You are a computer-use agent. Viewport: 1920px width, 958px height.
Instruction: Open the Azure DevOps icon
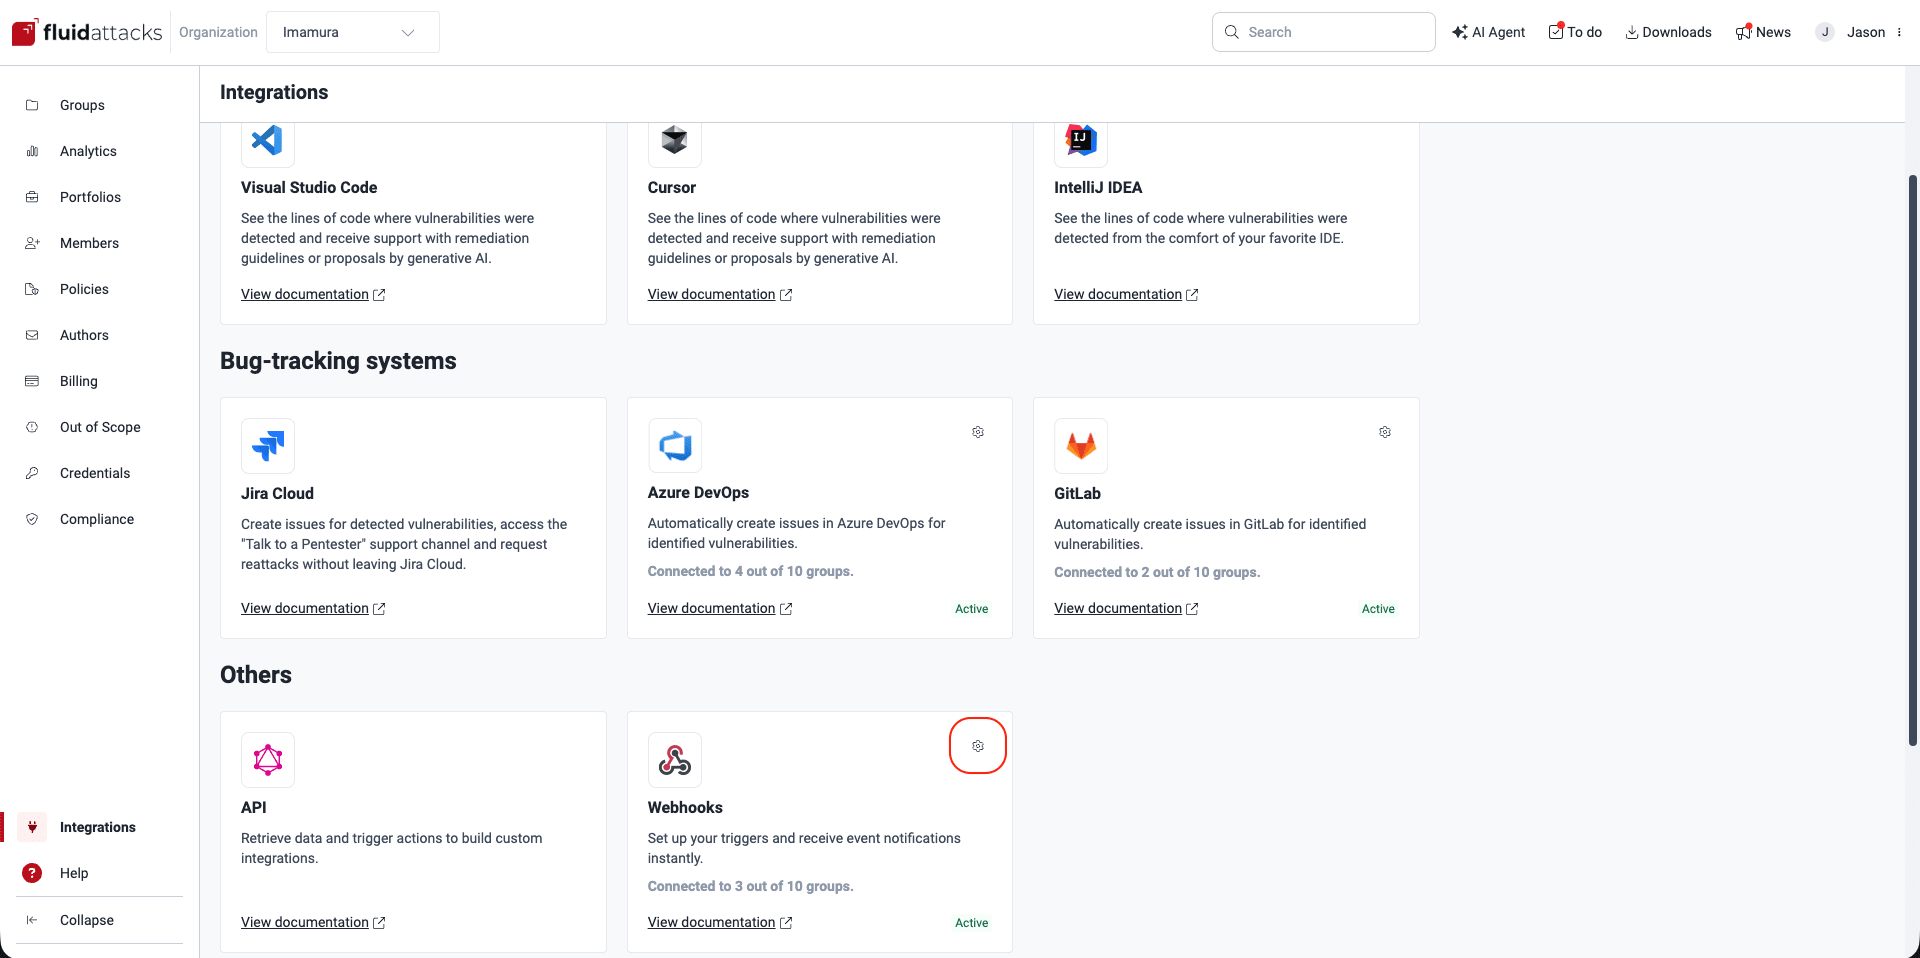(x=674, y=446)
